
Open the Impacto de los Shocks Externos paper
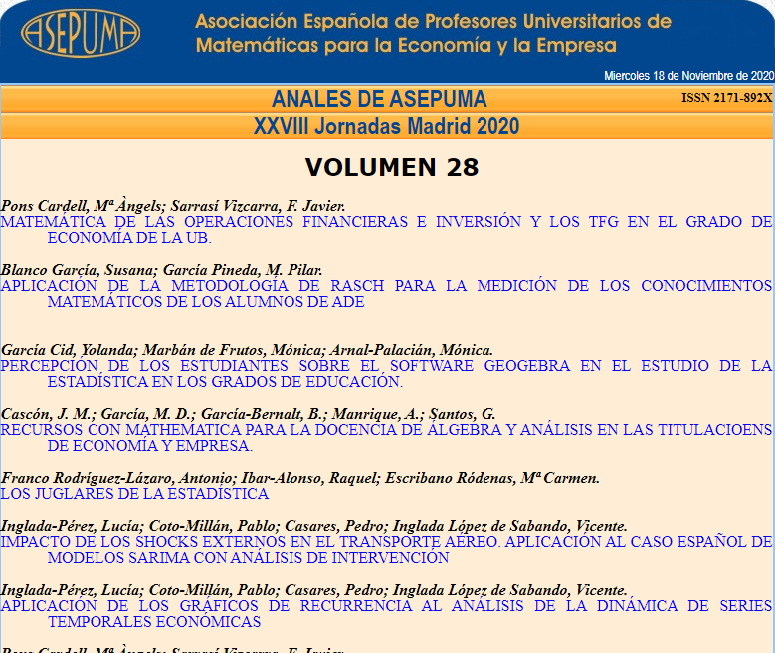point(386,550)
